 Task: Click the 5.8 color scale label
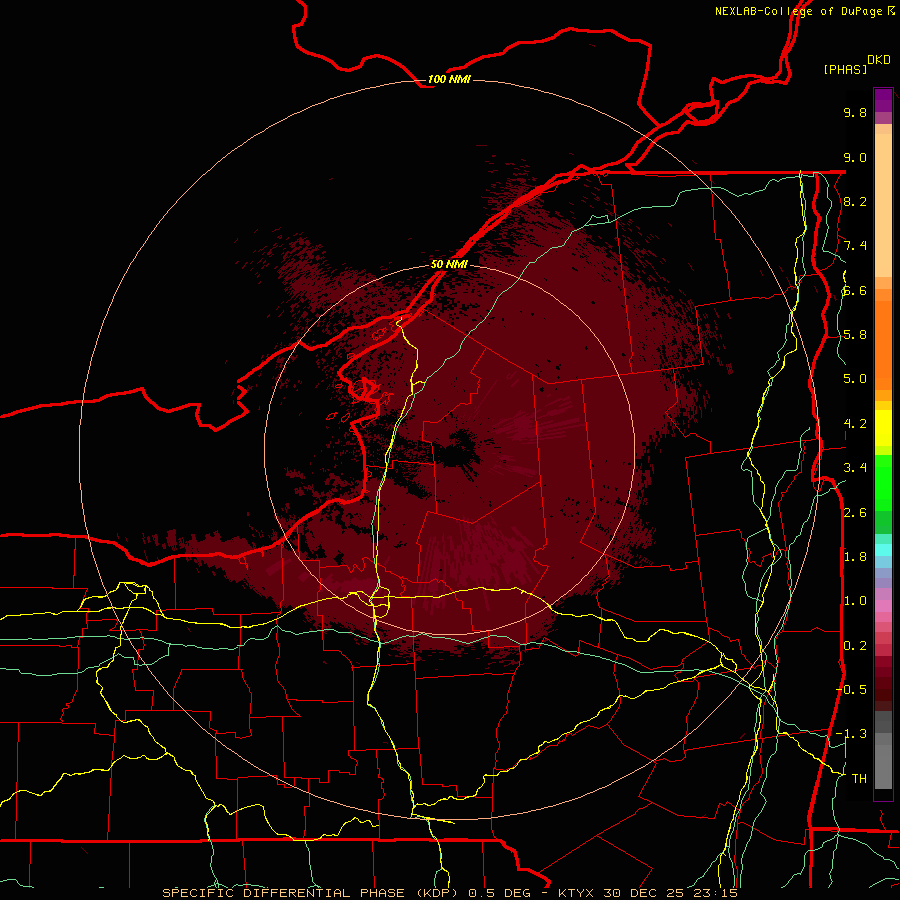pos(855,335)
